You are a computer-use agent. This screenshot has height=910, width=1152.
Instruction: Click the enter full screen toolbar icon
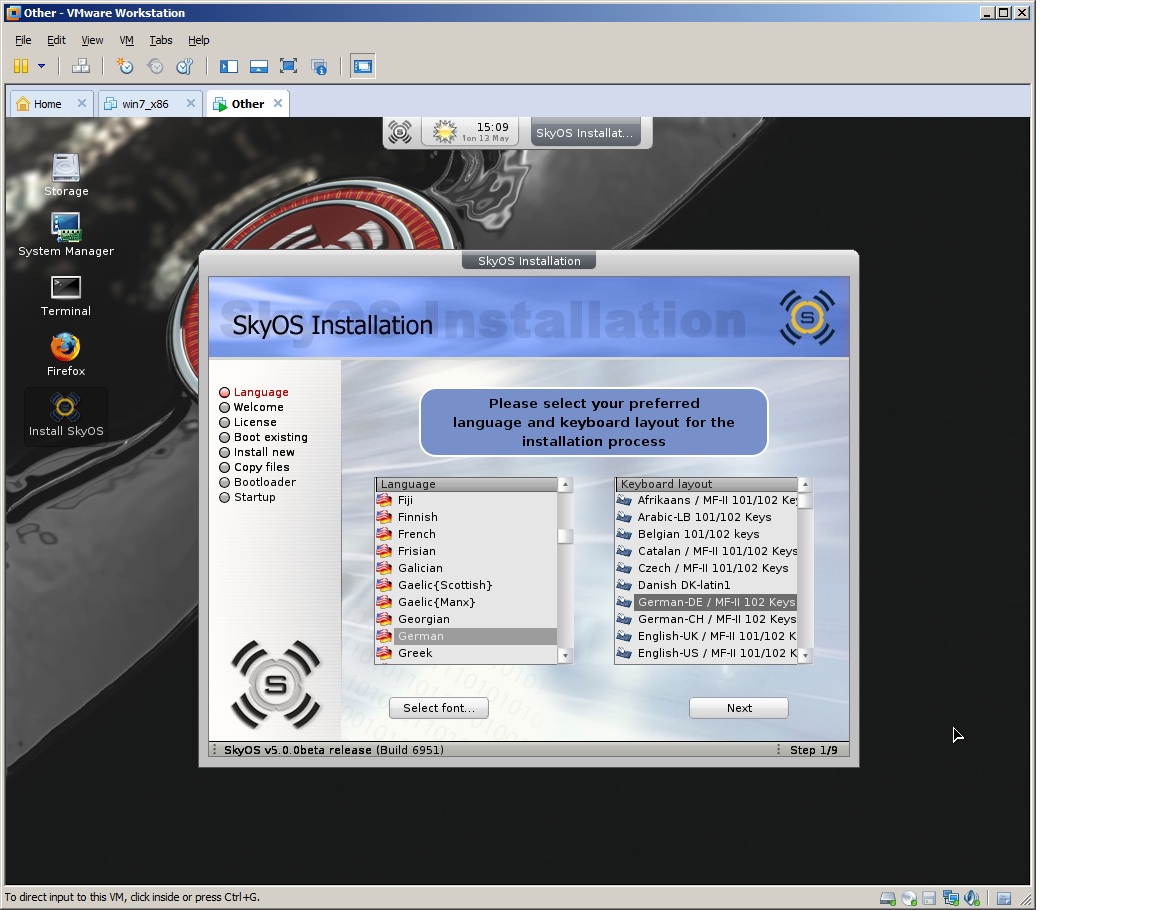tap(288, 66)
